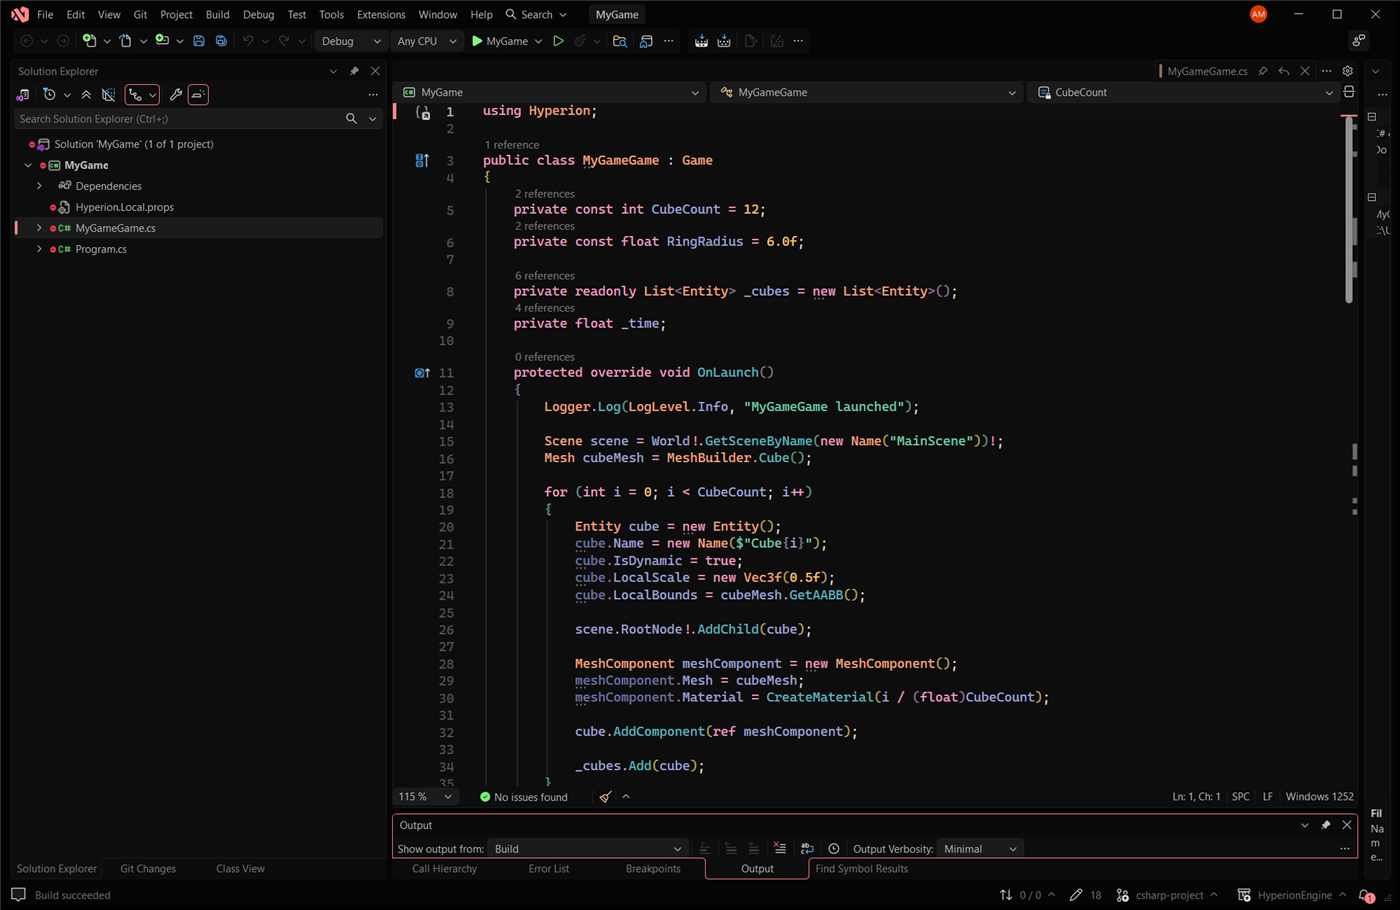
Task: Open the 115 % zoom level dropdown
Action: [425, 797]
